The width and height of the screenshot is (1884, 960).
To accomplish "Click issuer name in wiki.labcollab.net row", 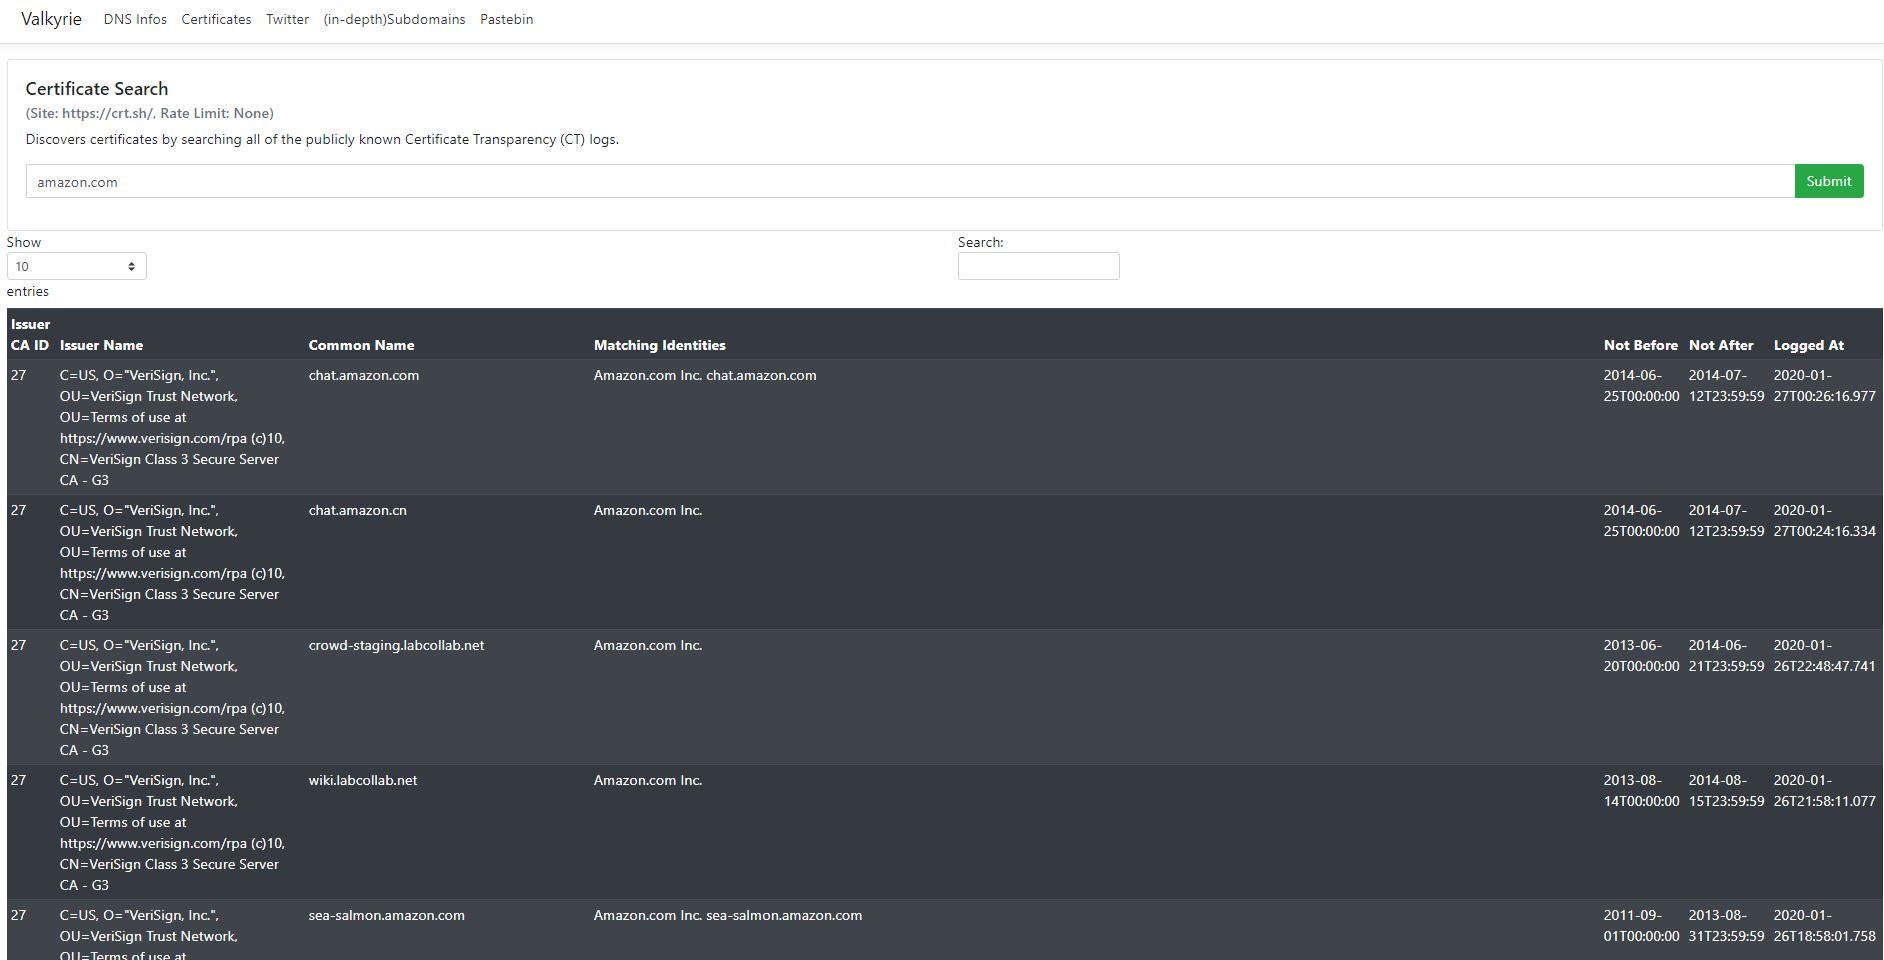I will click(x=172, y=833).
